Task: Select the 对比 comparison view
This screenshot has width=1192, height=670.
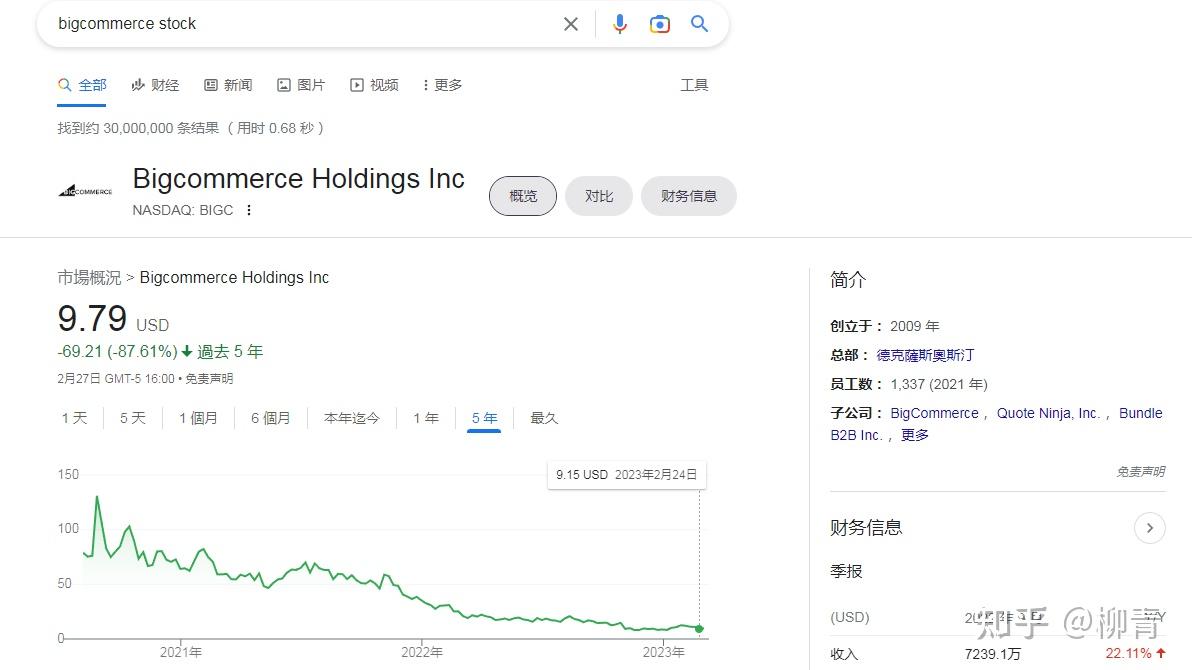Action: click(598, 196)
